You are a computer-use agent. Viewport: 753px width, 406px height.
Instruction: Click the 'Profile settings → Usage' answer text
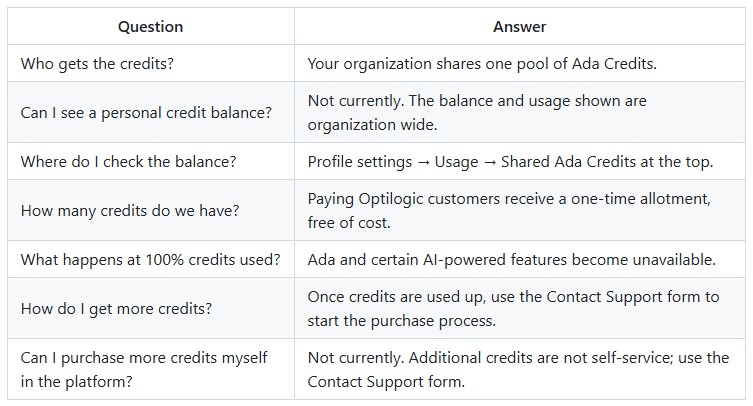510,161
